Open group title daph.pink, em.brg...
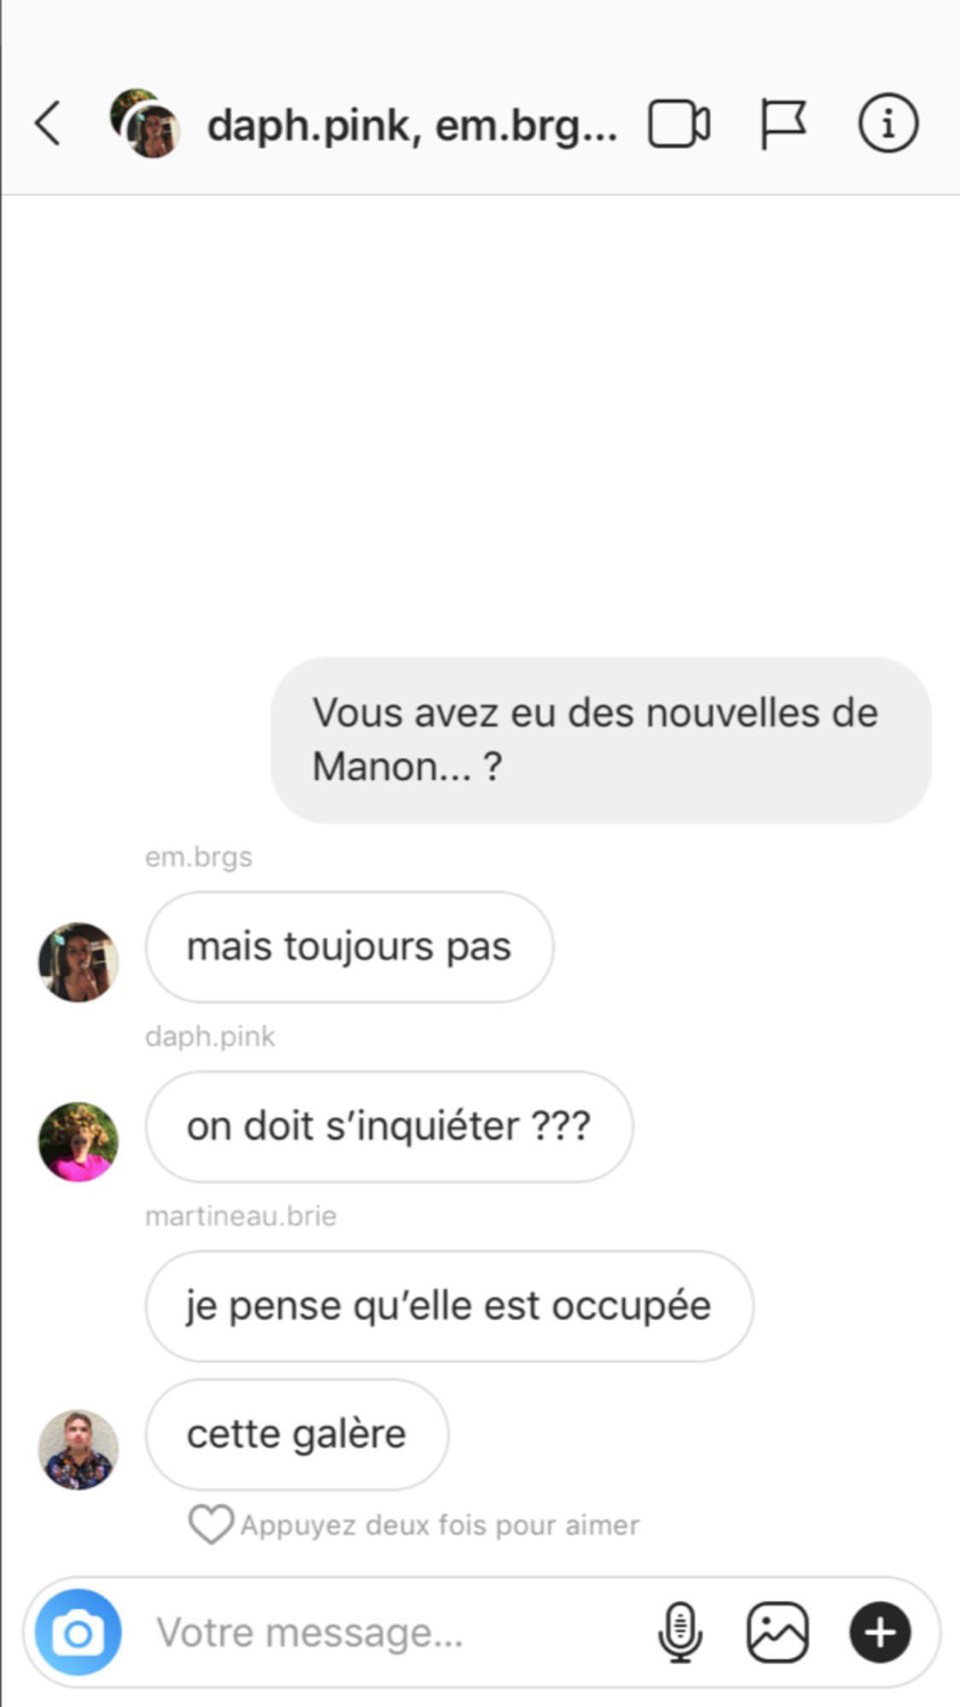 pos(412,126)
